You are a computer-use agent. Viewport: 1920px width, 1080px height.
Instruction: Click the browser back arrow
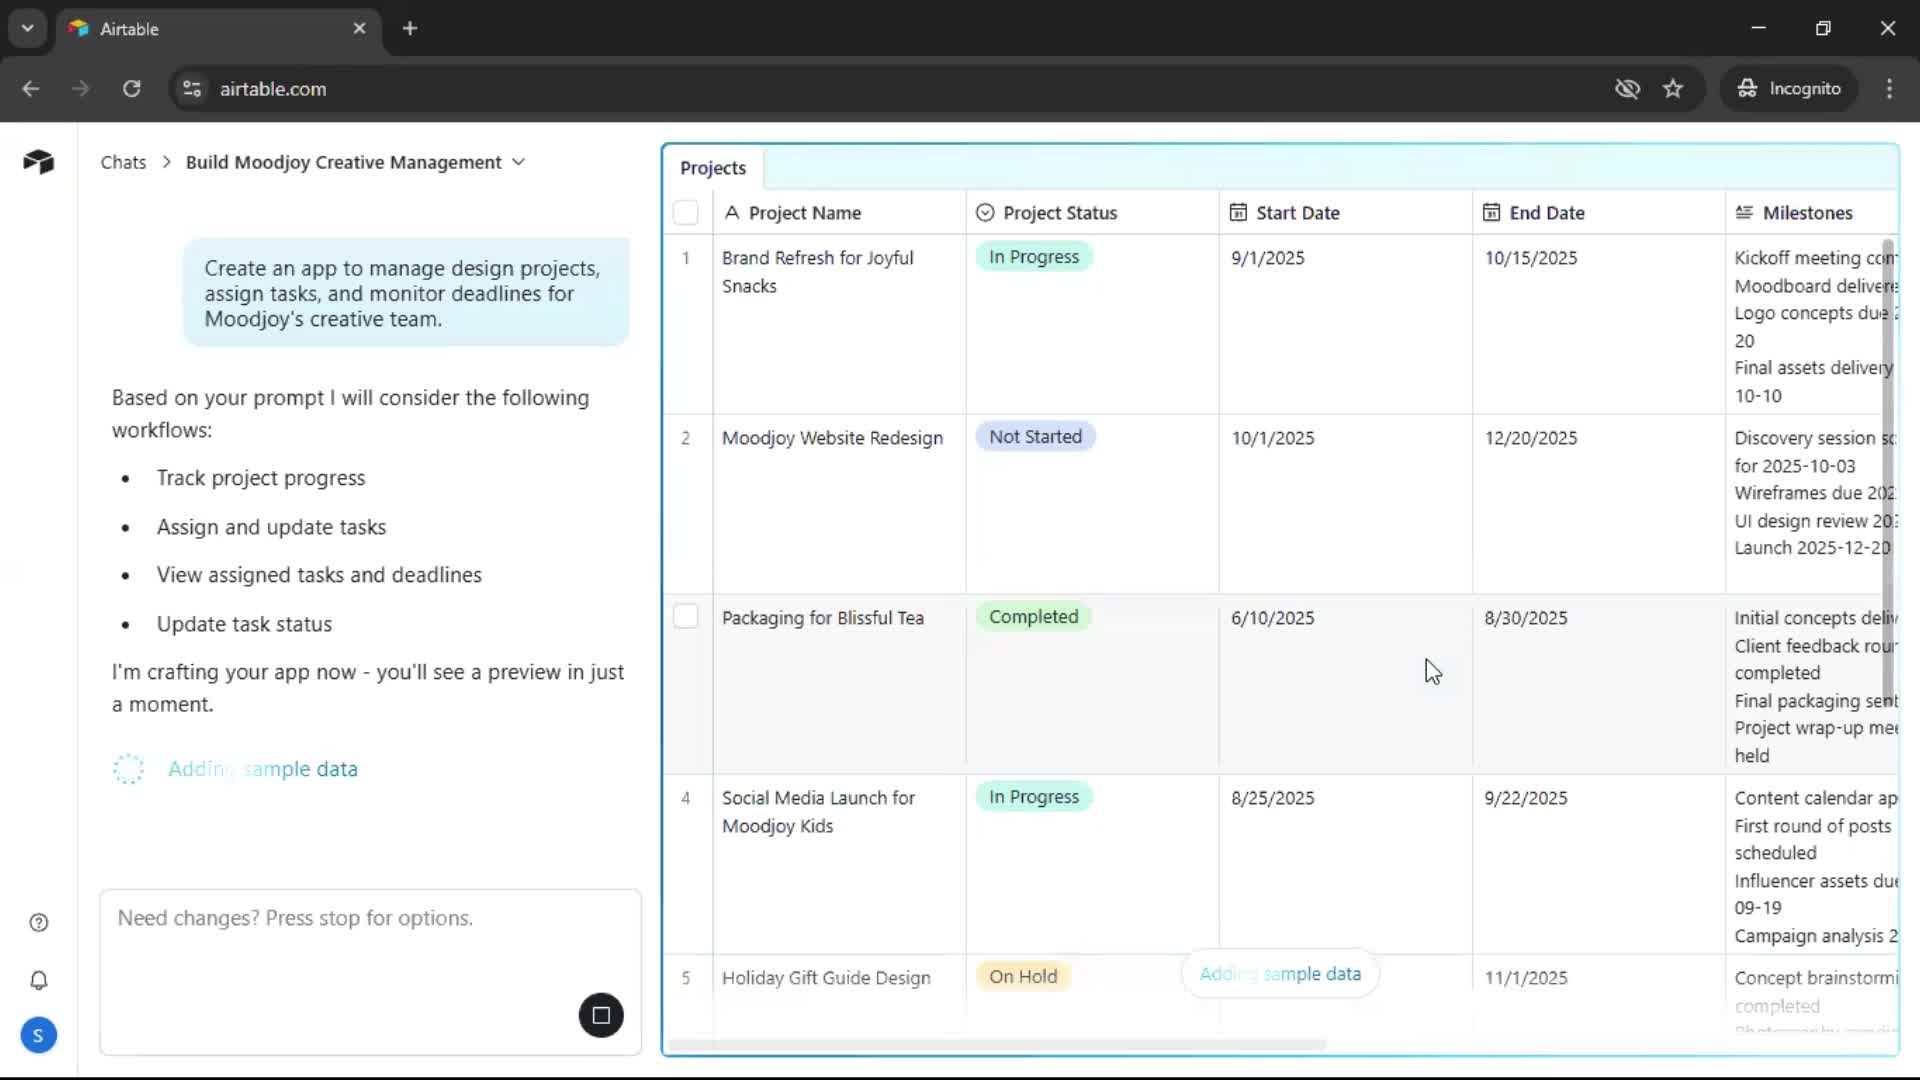point(31,88)
